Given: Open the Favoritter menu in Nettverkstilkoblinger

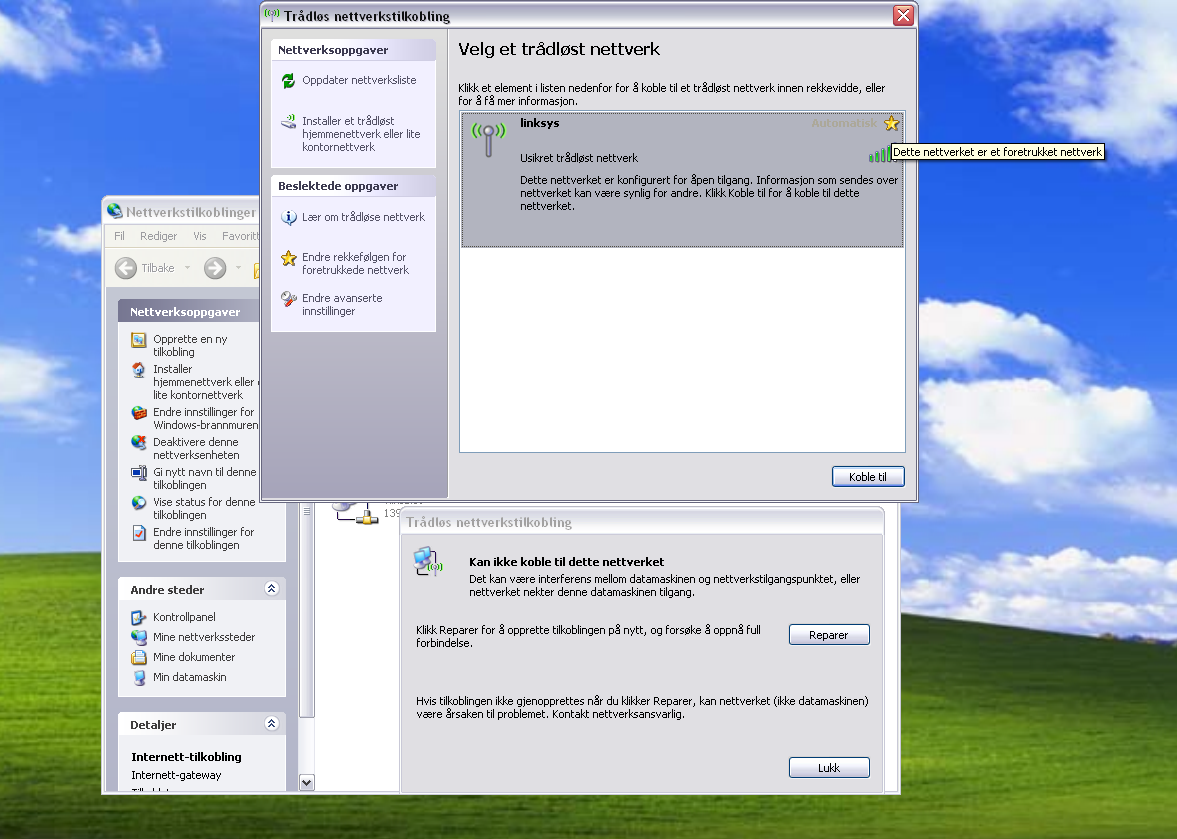Looking at the screenshot, I should coord(240,236).
